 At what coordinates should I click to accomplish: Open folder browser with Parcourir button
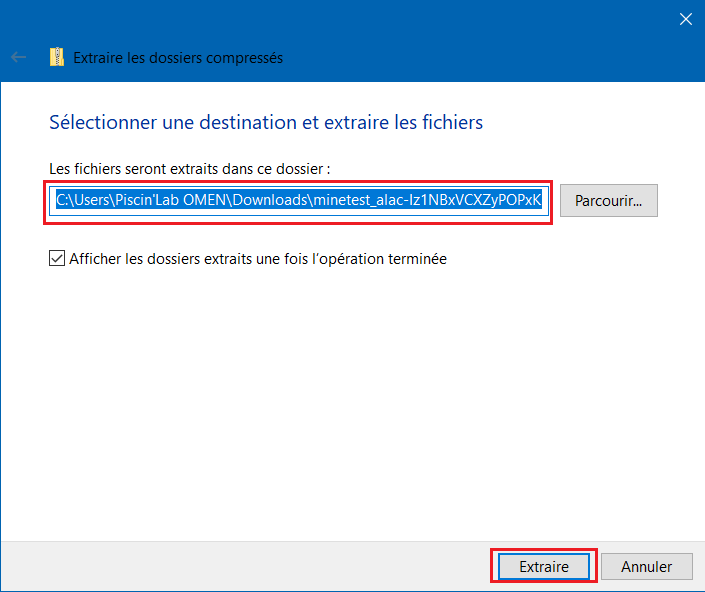pyautogui.click(x=608, y=200)
